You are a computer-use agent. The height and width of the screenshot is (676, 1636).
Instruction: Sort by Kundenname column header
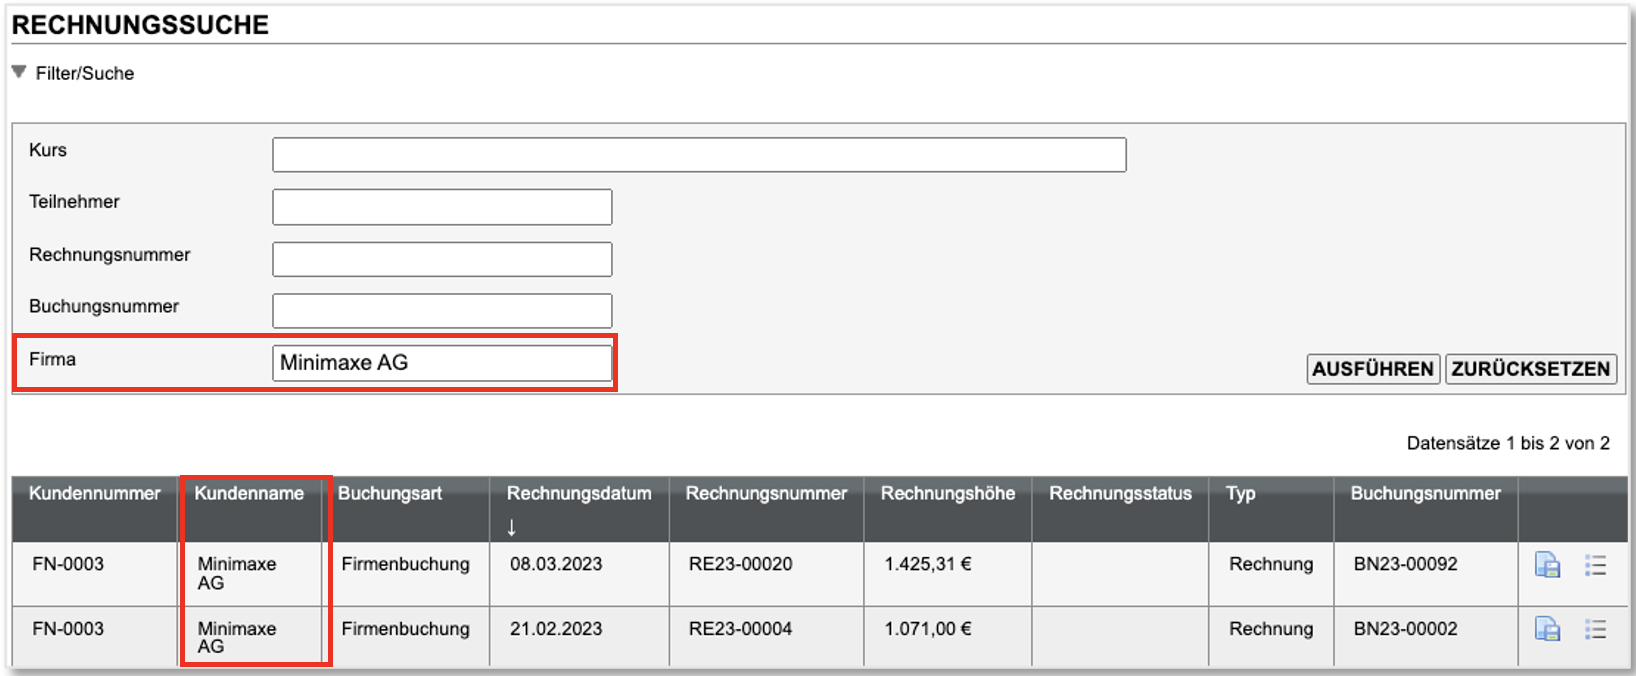[x=249, y=493]
